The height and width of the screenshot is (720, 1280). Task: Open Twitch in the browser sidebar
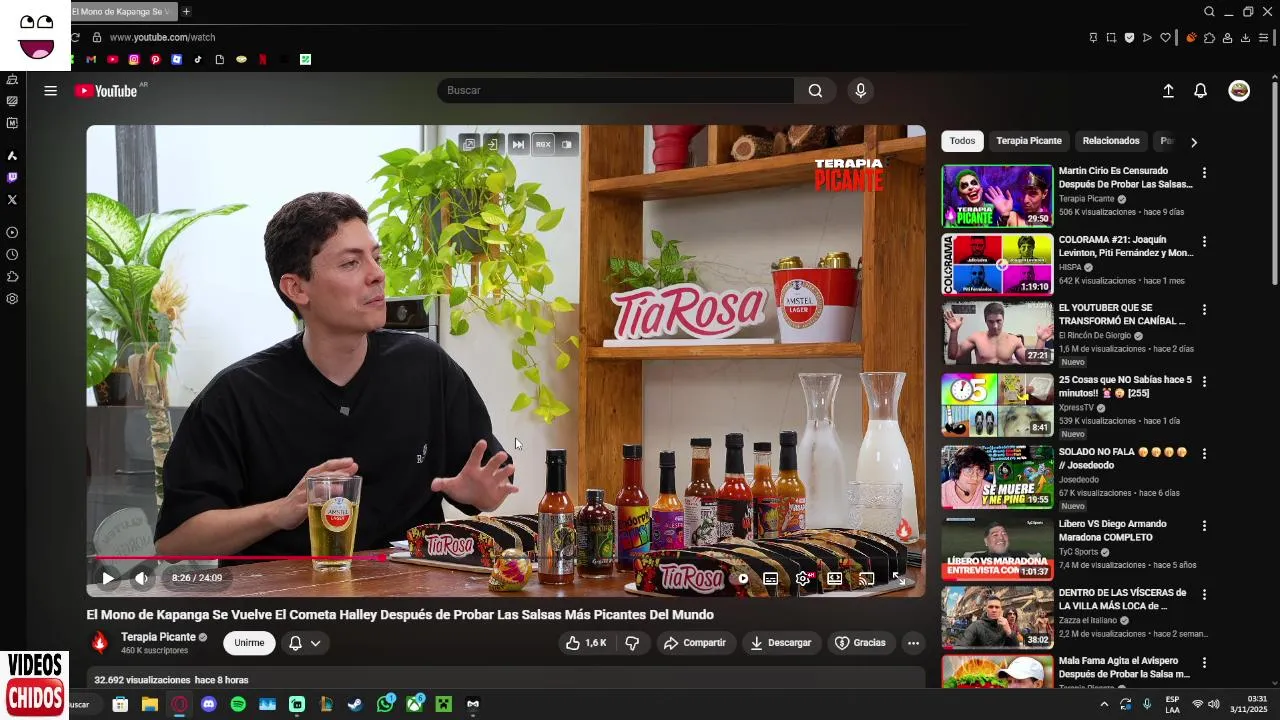[12, 177]
